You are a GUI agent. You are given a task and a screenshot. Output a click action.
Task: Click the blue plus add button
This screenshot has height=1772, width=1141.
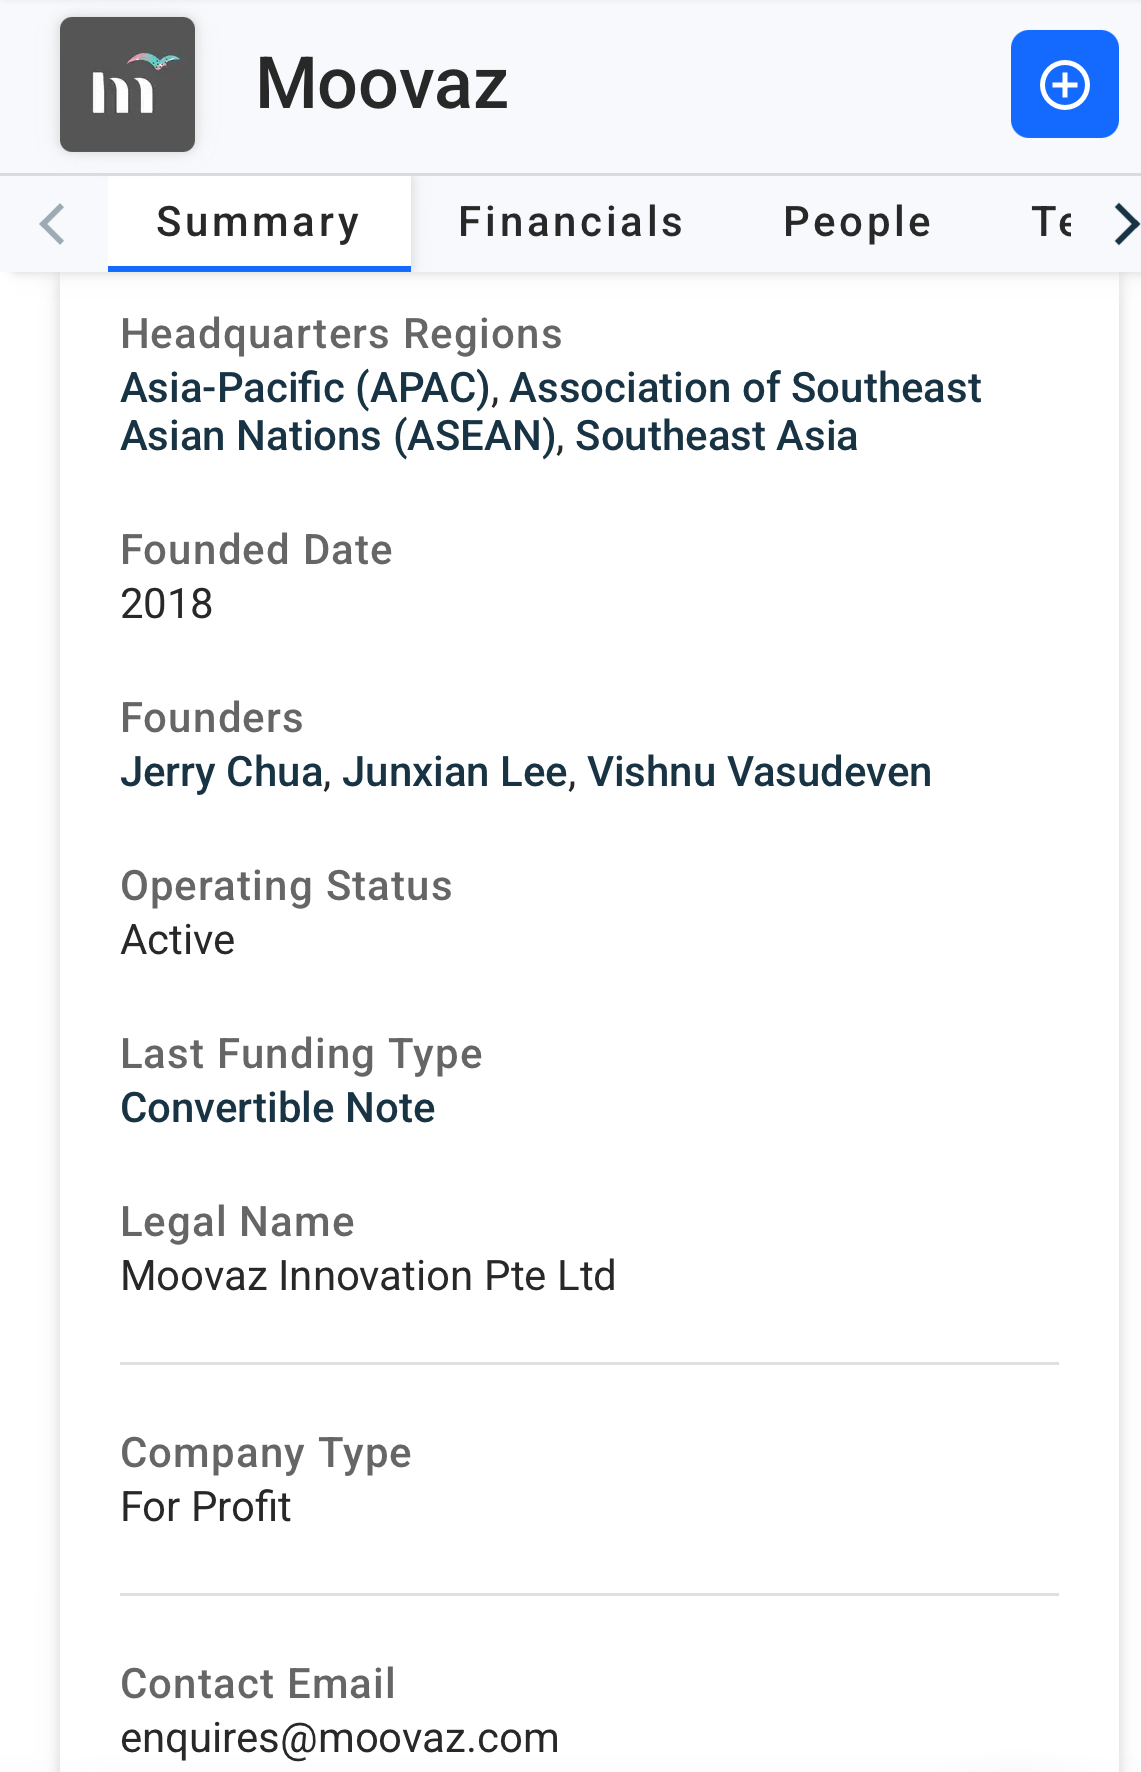tap(1064, 84)
